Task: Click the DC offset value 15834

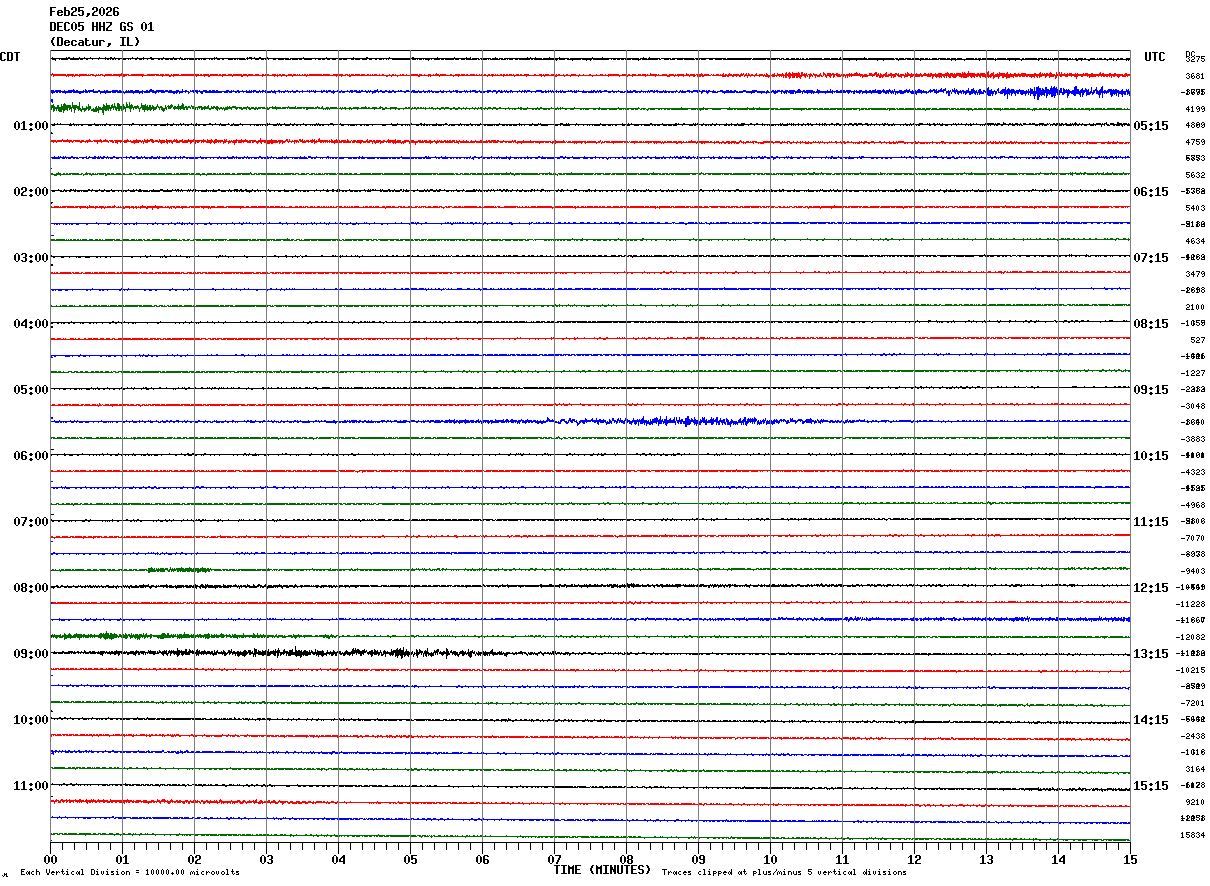Action: pyautogui.click(x=1194, y=835)
